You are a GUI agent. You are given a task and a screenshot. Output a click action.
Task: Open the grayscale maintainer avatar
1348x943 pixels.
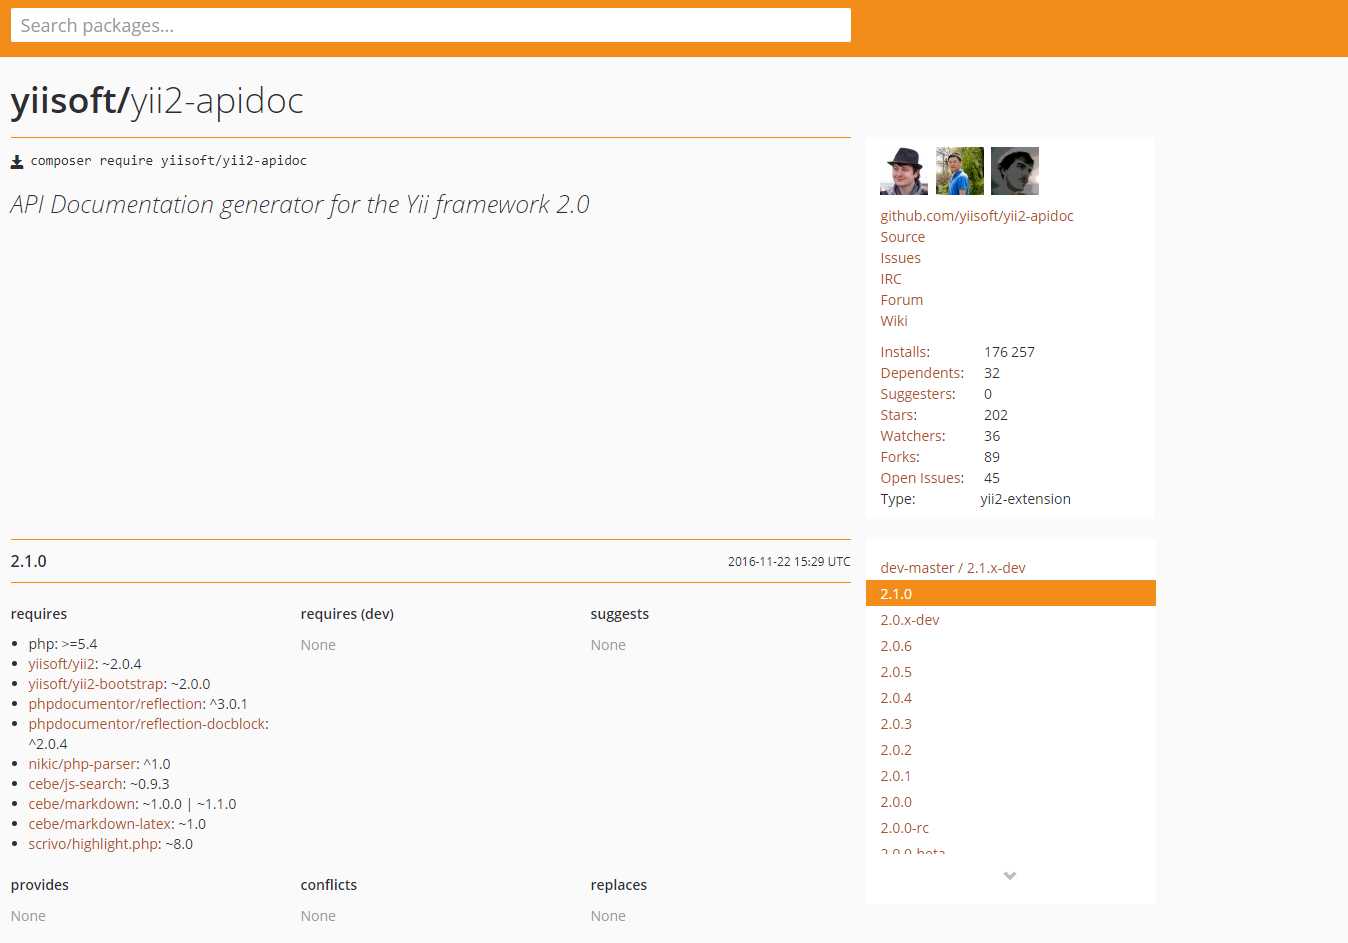point(1015,171)
